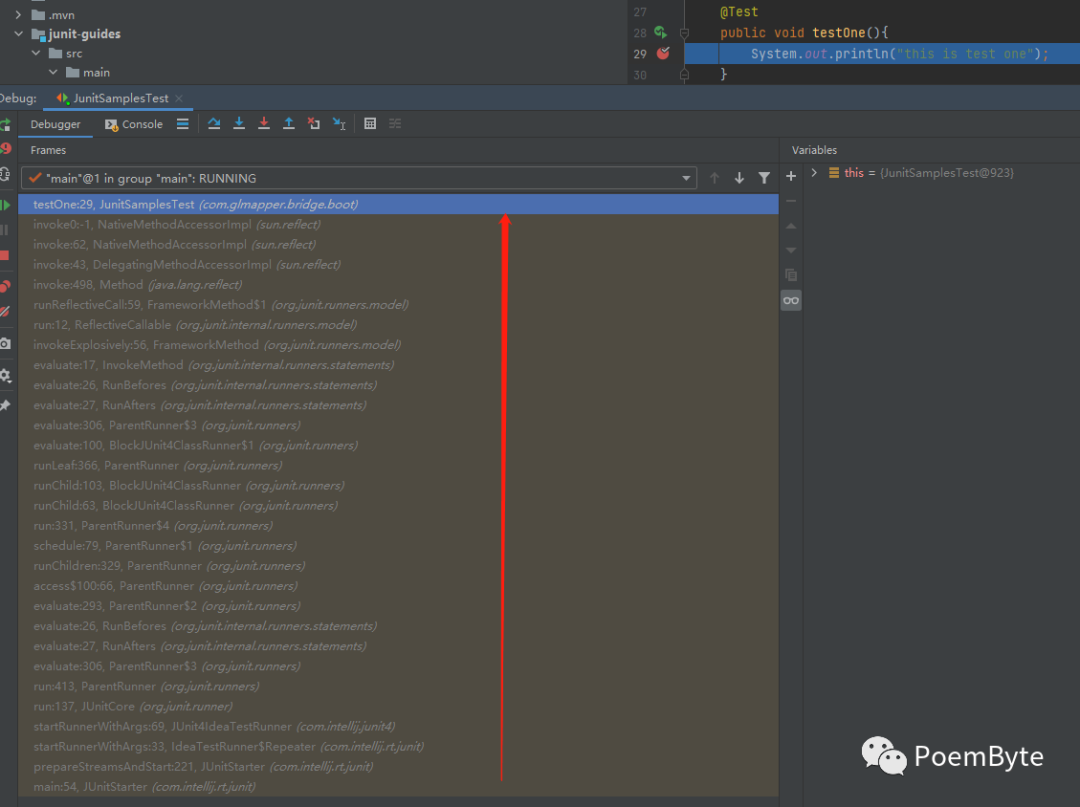This screenshot has height=807, width=1080.
Task: Open the thread selector dropdown
Action: point(686,178)
